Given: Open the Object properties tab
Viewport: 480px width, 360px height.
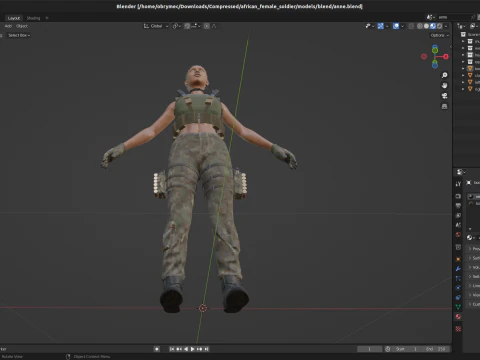Looking at the screenshot, I should tap(458, 259).
